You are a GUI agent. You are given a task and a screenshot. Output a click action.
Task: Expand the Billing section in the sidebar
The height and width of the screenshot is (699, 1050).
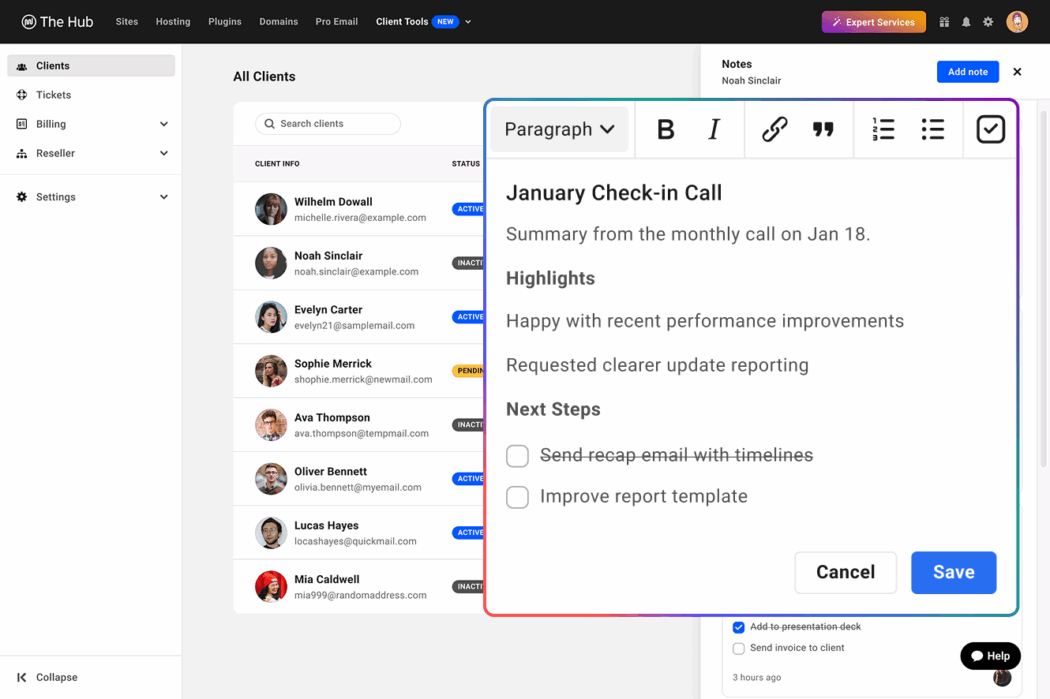[x=90, y=124]
